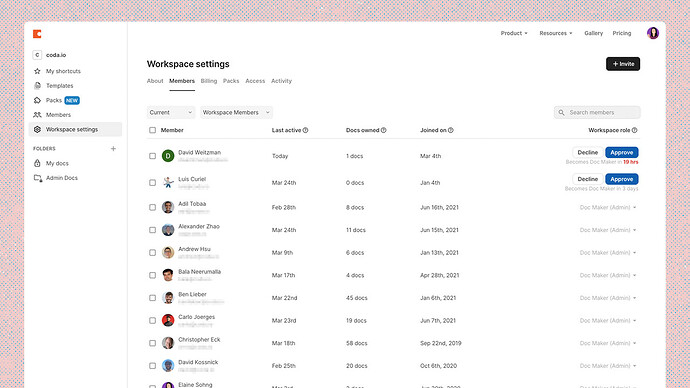
Task: Expand the Resources menu
Action: click(556, 33)
